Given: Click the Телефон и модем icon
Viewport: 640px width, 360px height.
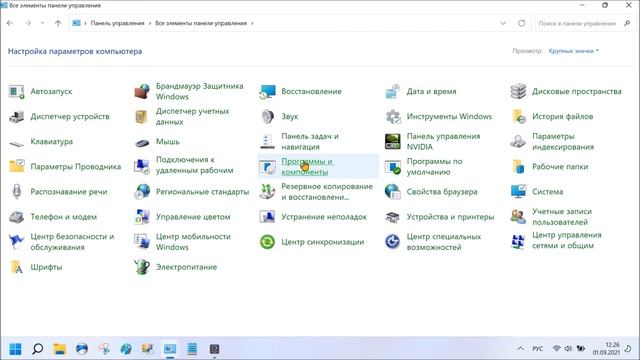Looking at the screenshot, I should tap(17, 217).
